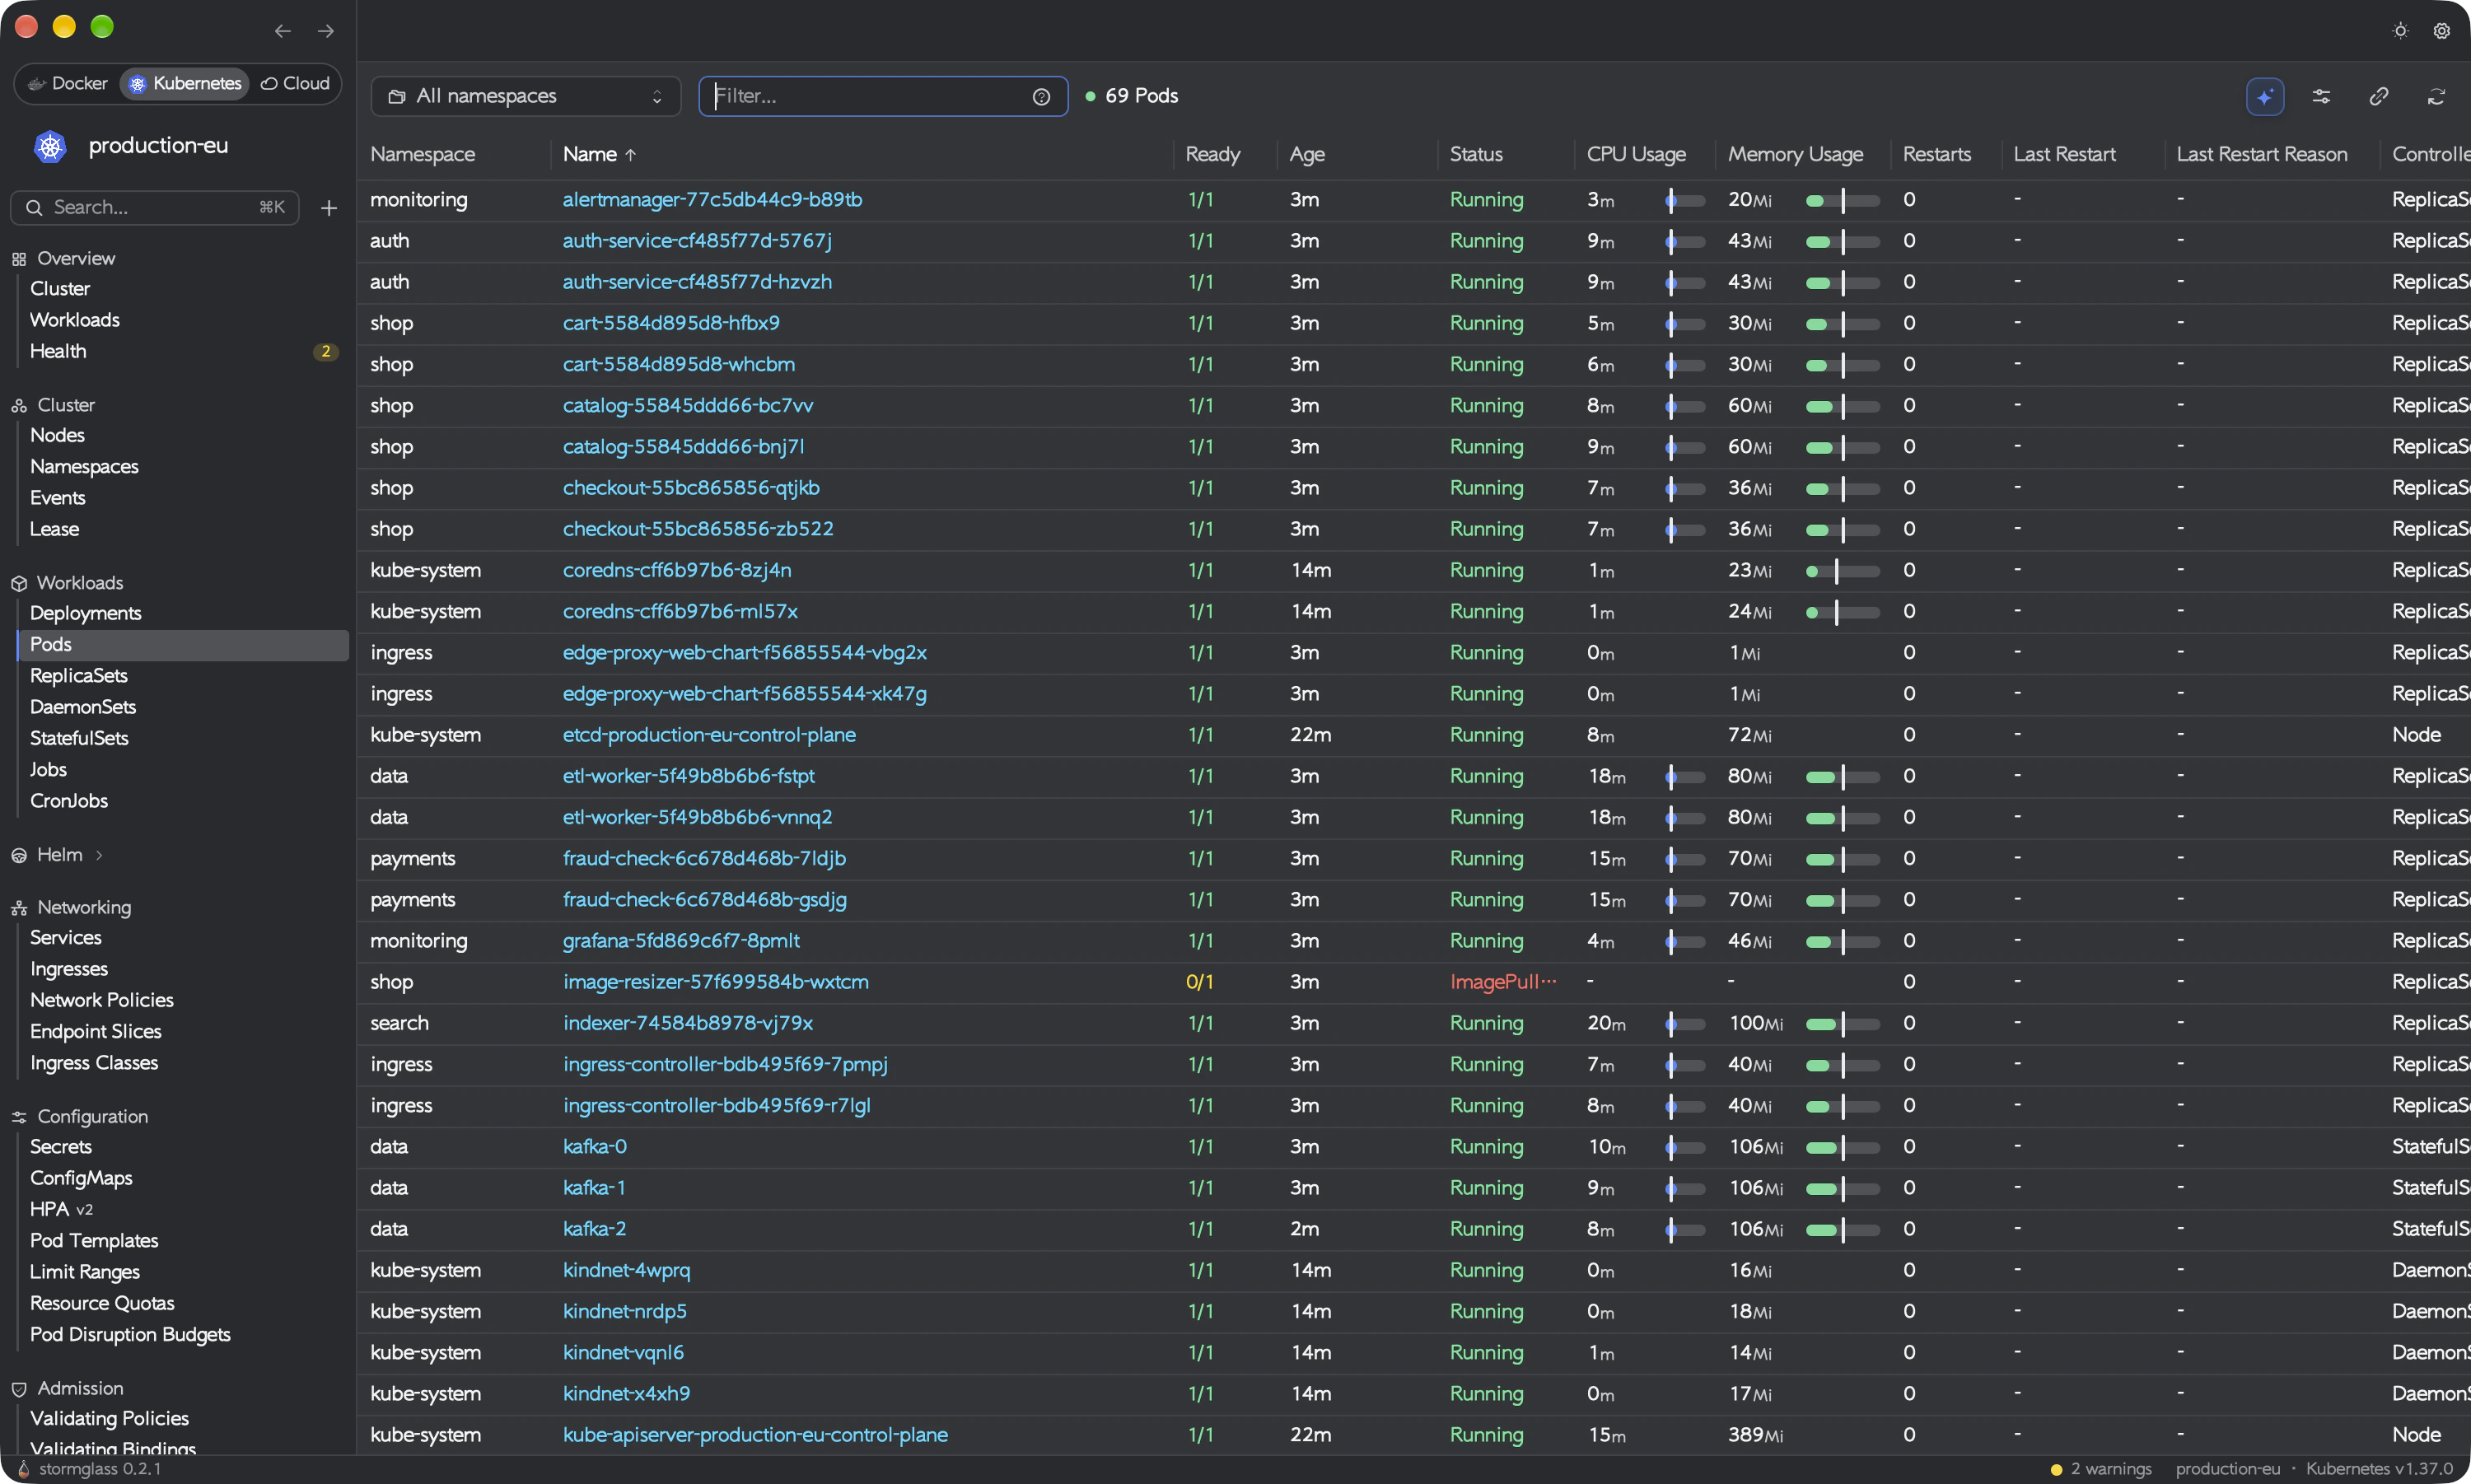Click the Configuration section sliders icon
The width and height of the screenshot is (2471, 1484).
(x=19, y=1117)
